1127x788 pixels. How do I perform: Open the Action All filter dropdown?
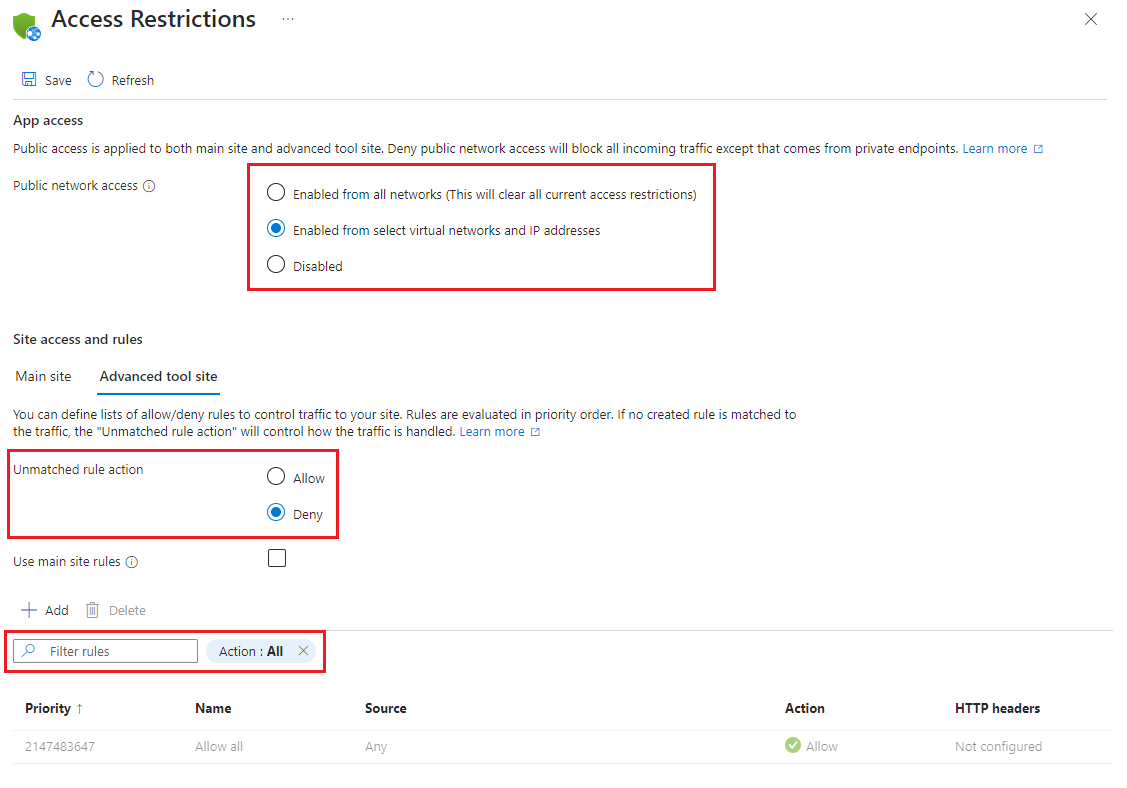252,650
